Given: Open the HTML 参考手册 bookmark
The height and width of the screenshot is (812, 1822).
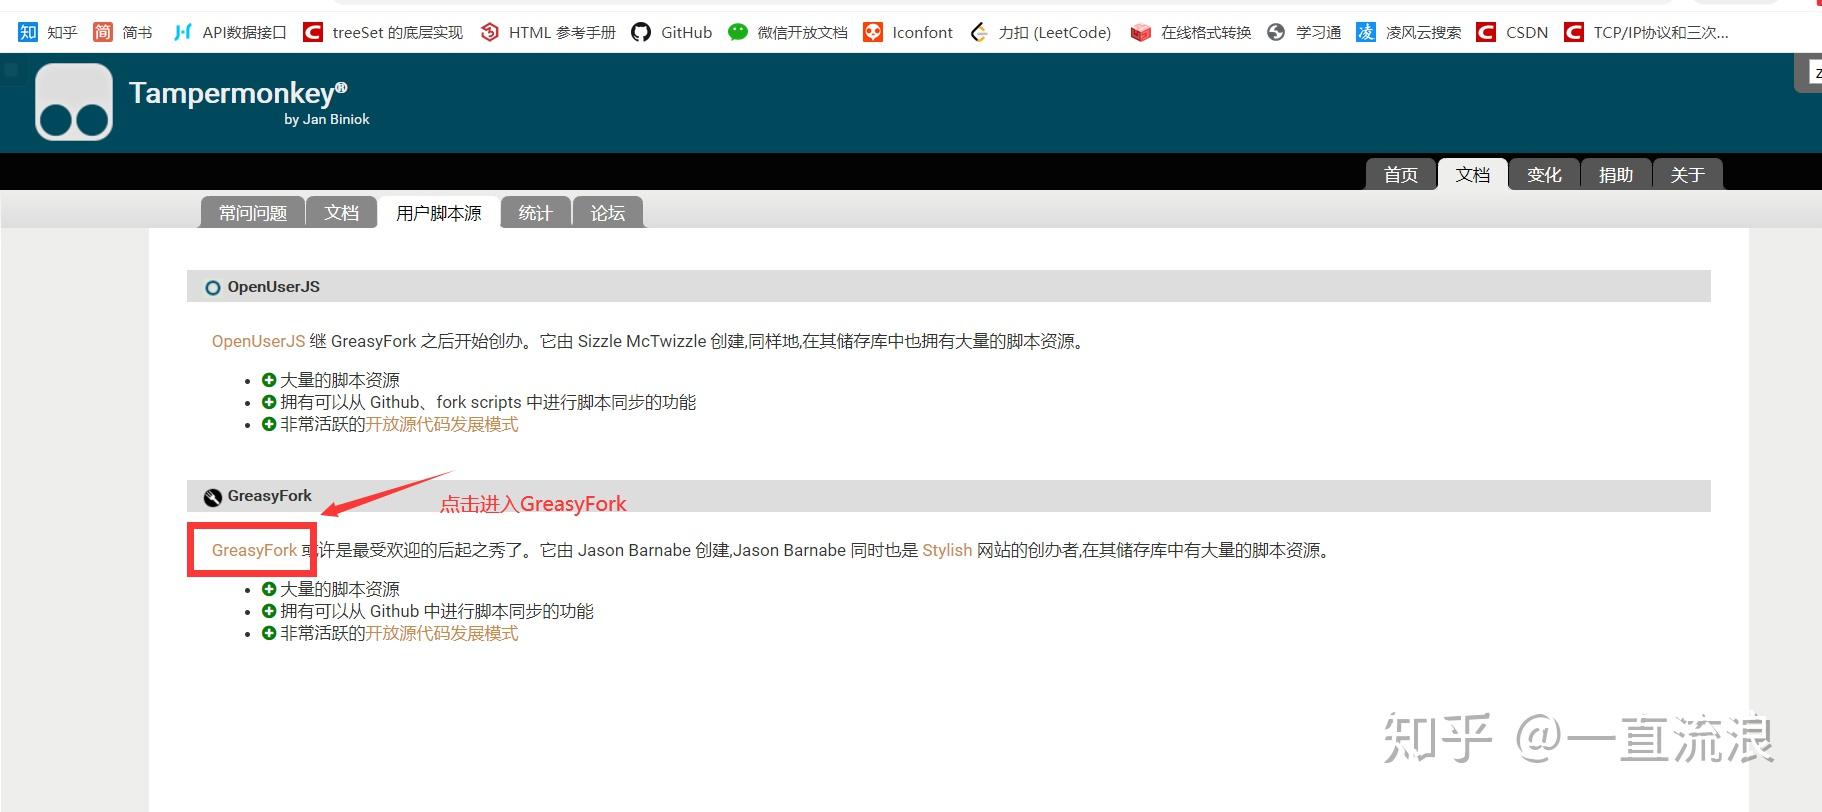Looking at the screenshot, I should tap(548, 32).
